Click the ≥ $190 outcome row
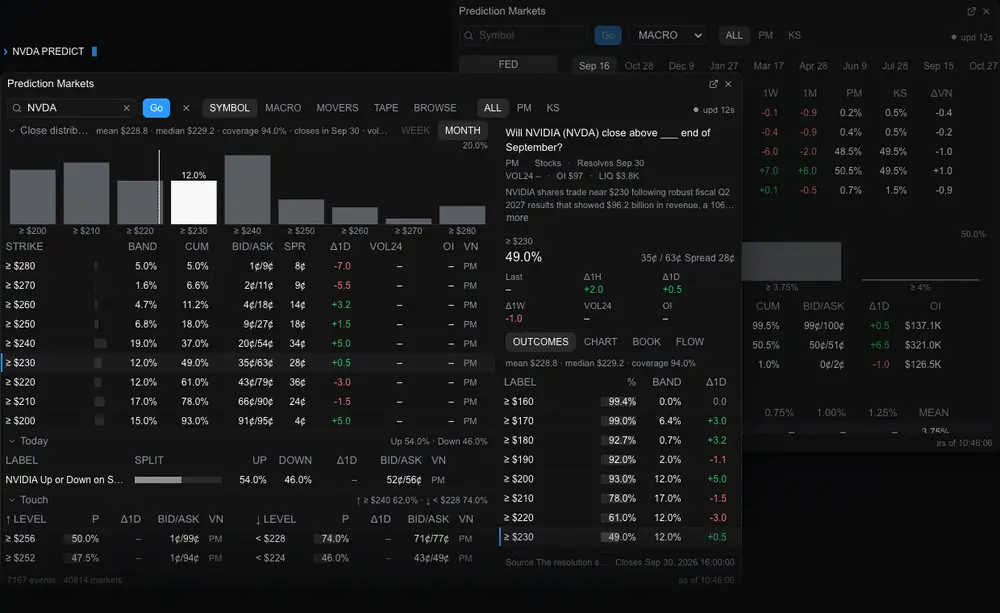The width and height of the screenshot is (1000, 613). click(619, 459)
